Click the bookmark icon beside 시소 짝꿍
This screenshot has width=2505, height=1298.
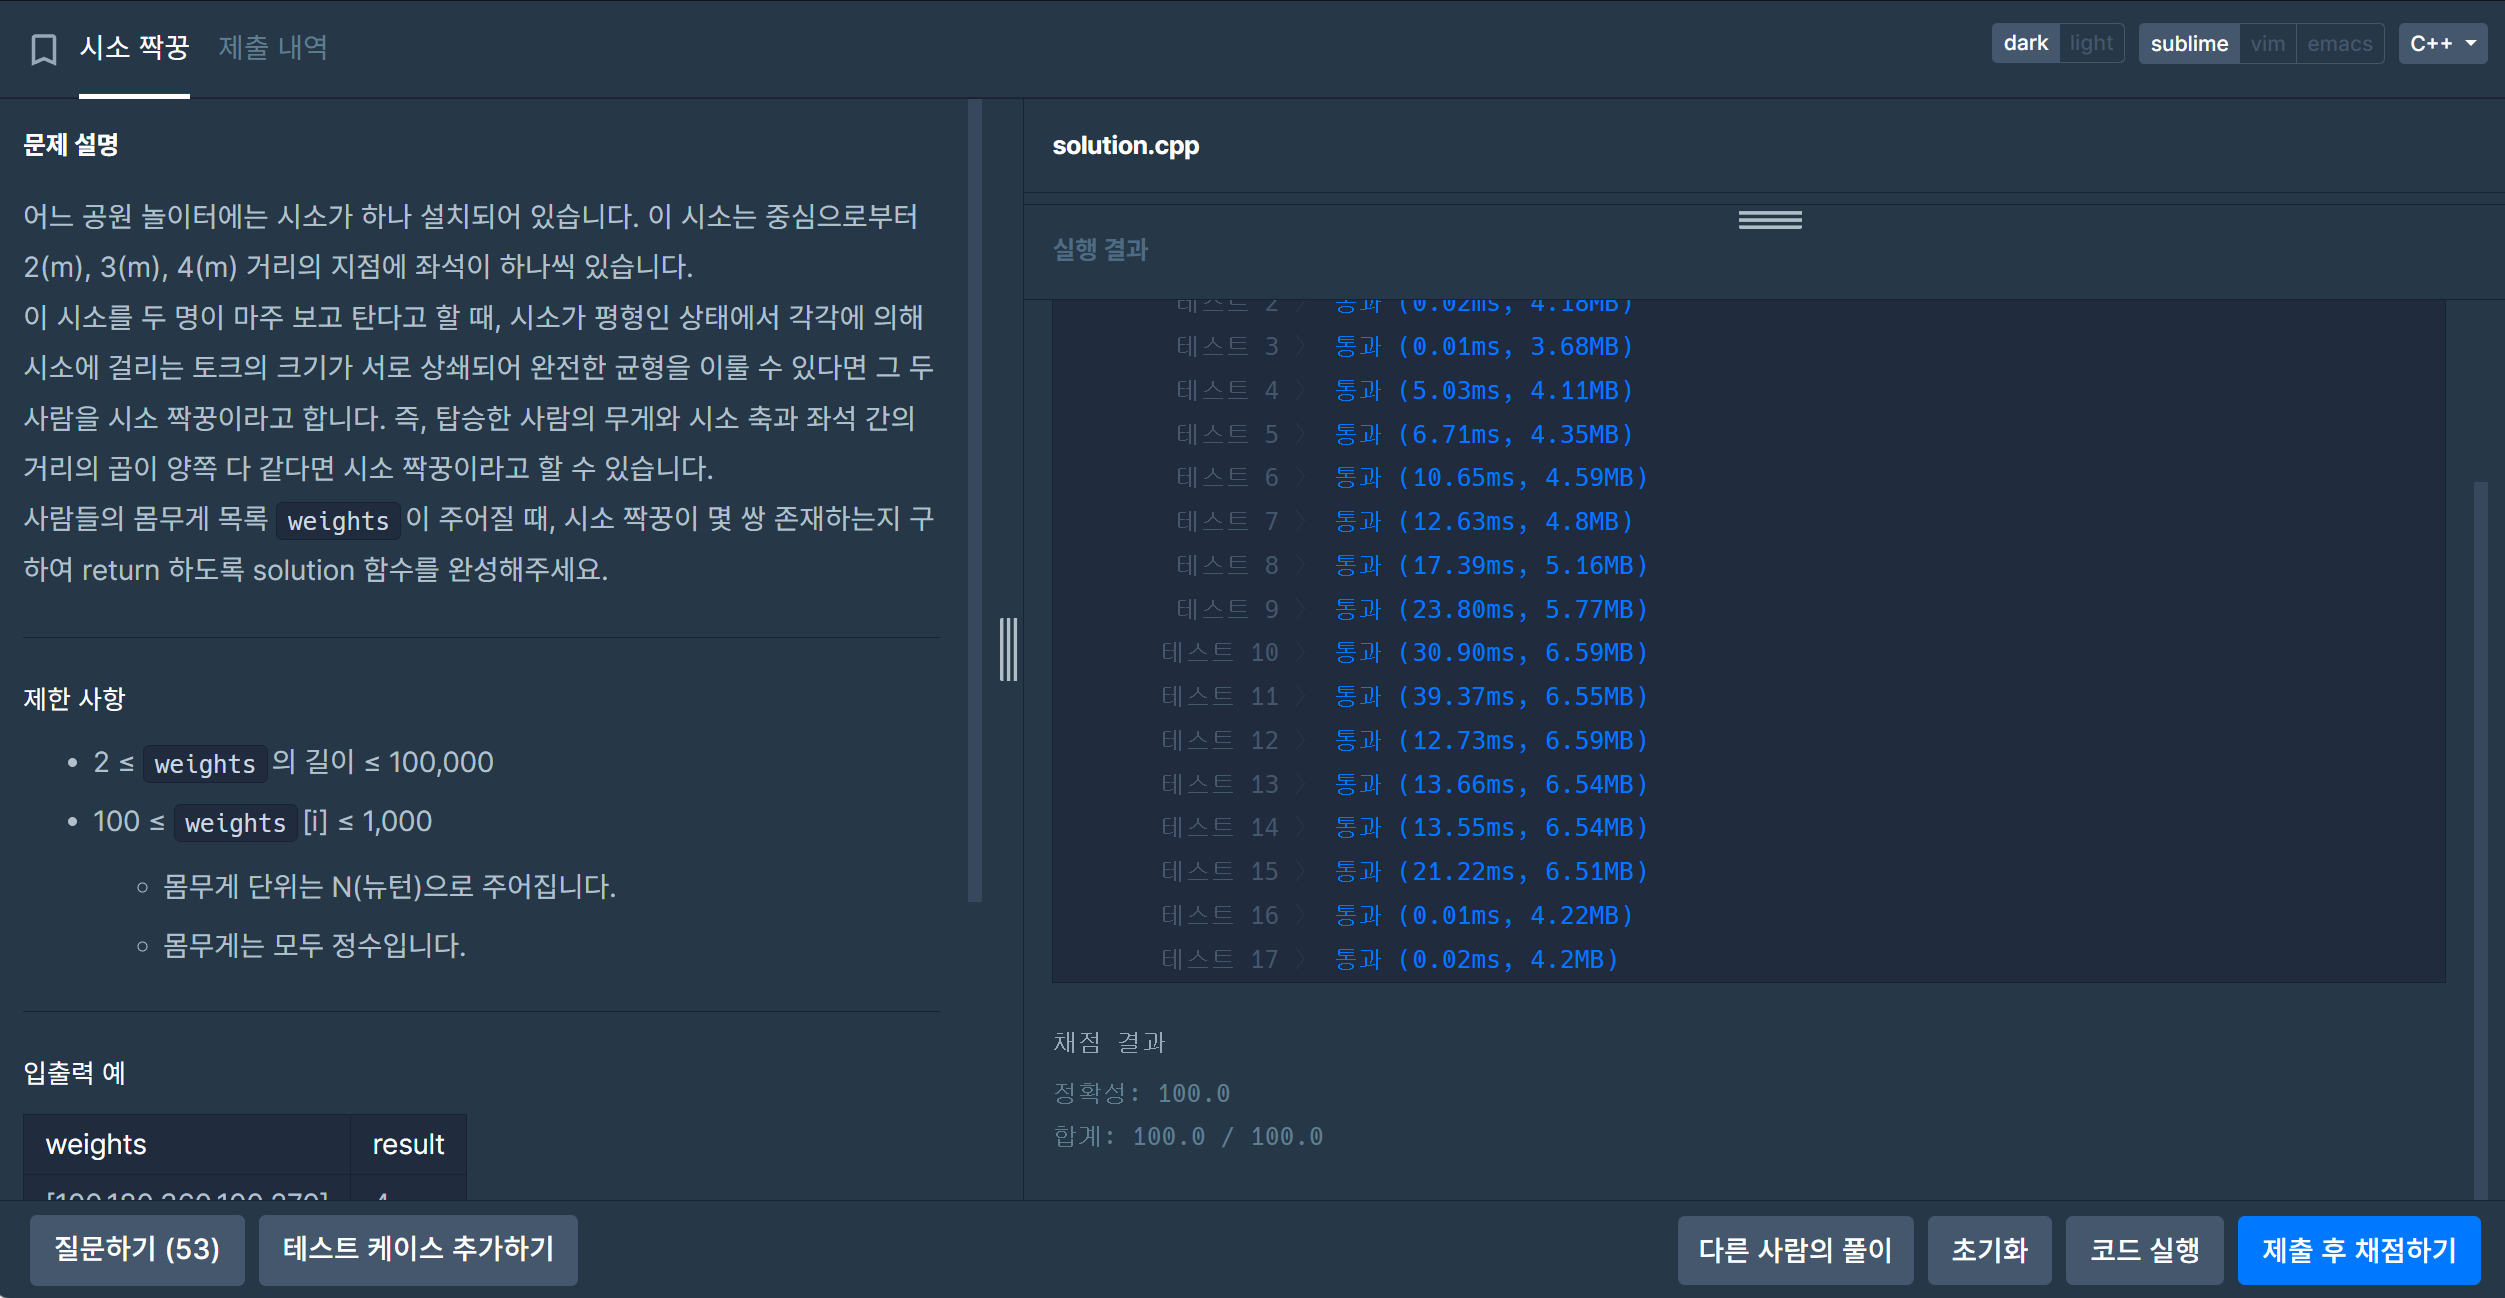click(x=43, y=48)
